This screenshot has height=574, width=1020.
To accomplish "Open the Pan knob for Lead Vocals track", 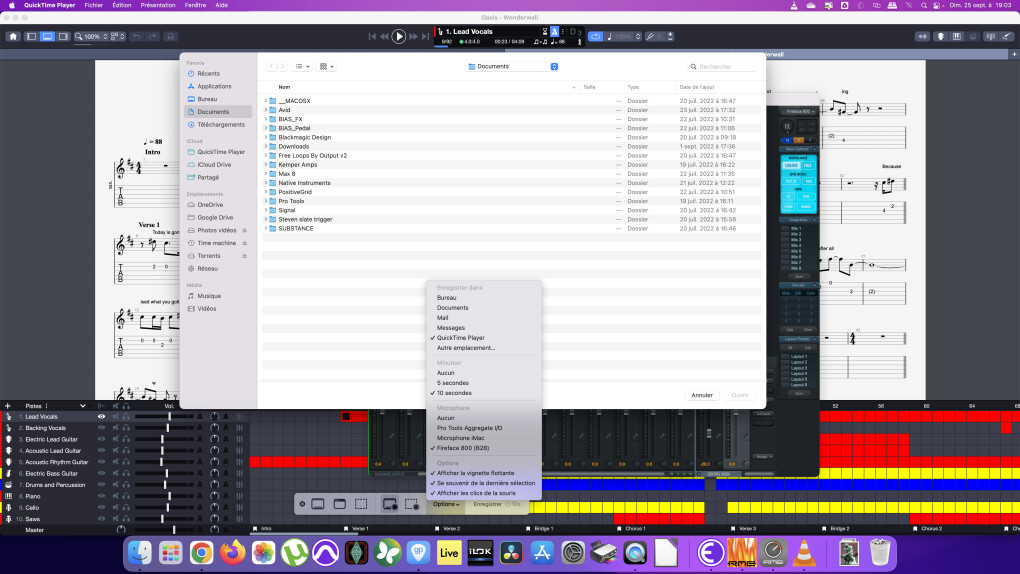I will point(214,417).
